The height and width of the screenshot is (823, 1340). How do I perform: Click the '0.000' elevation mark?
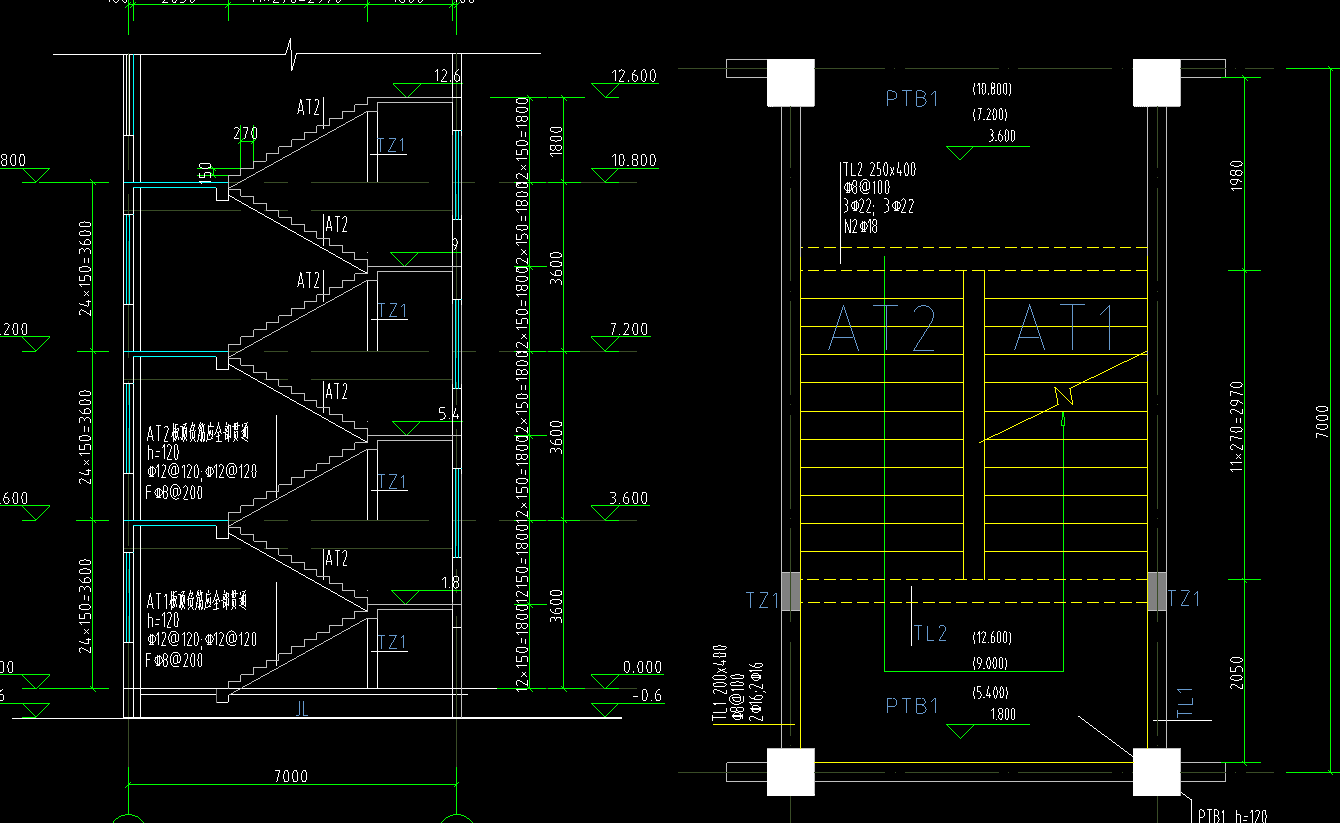[x=642, y=667]
